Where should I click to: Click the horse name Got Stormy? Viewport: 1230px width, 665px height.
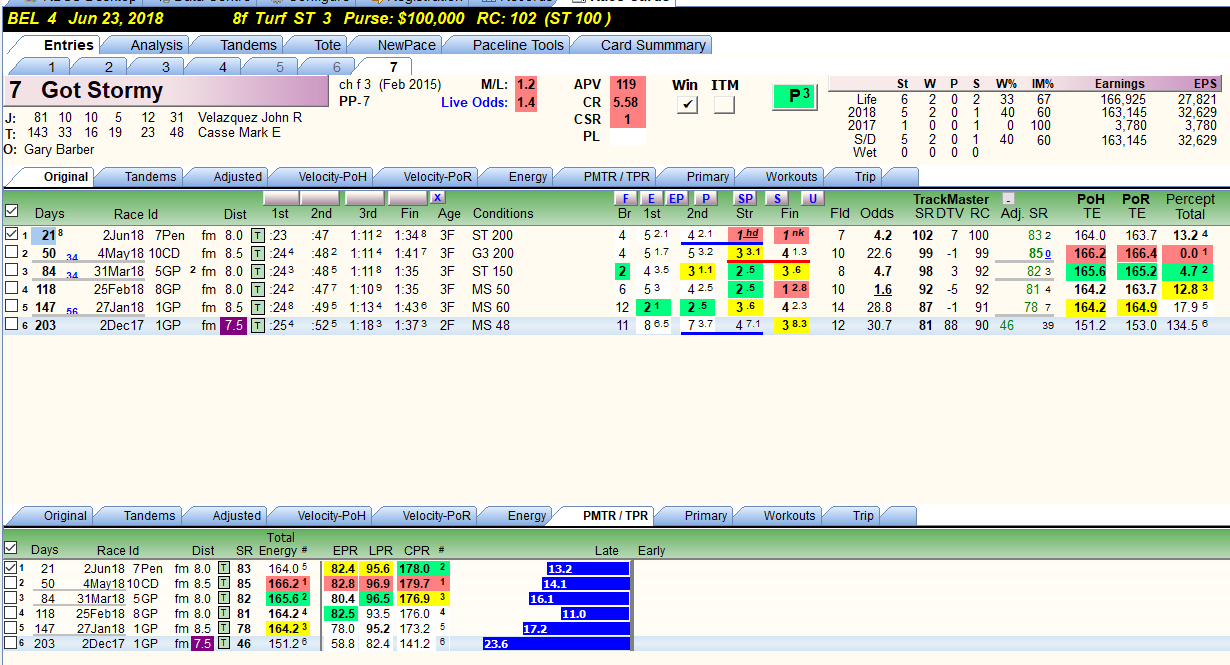point(102,90)
